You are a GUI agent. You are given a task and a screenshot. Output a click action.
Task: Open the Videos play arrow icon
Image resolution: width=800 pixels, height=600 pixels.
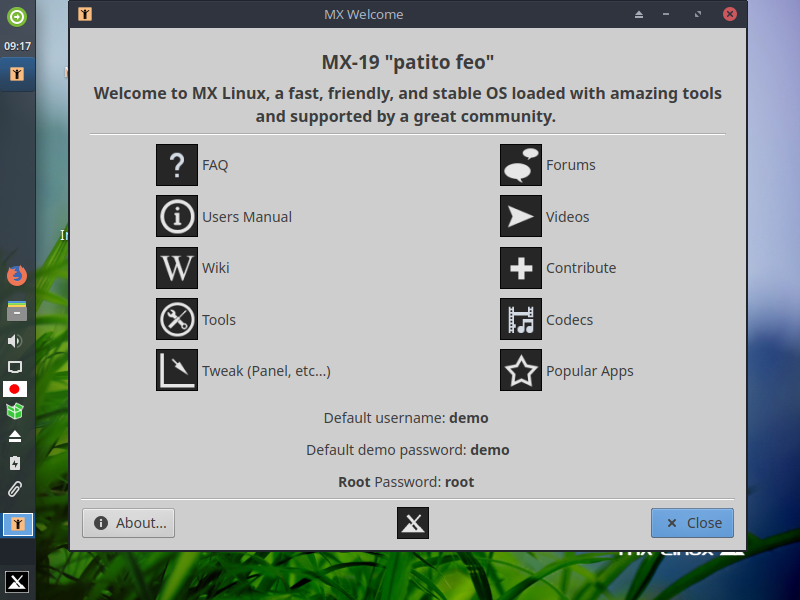tap(520, 216)
